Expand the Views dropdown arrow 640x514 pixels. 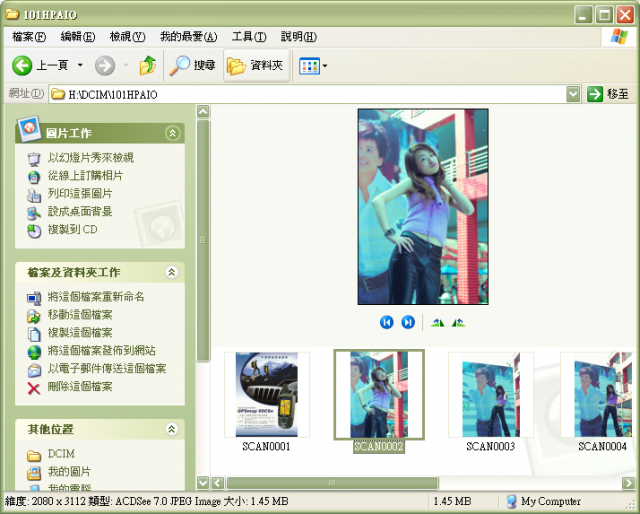tap(325, 66)
